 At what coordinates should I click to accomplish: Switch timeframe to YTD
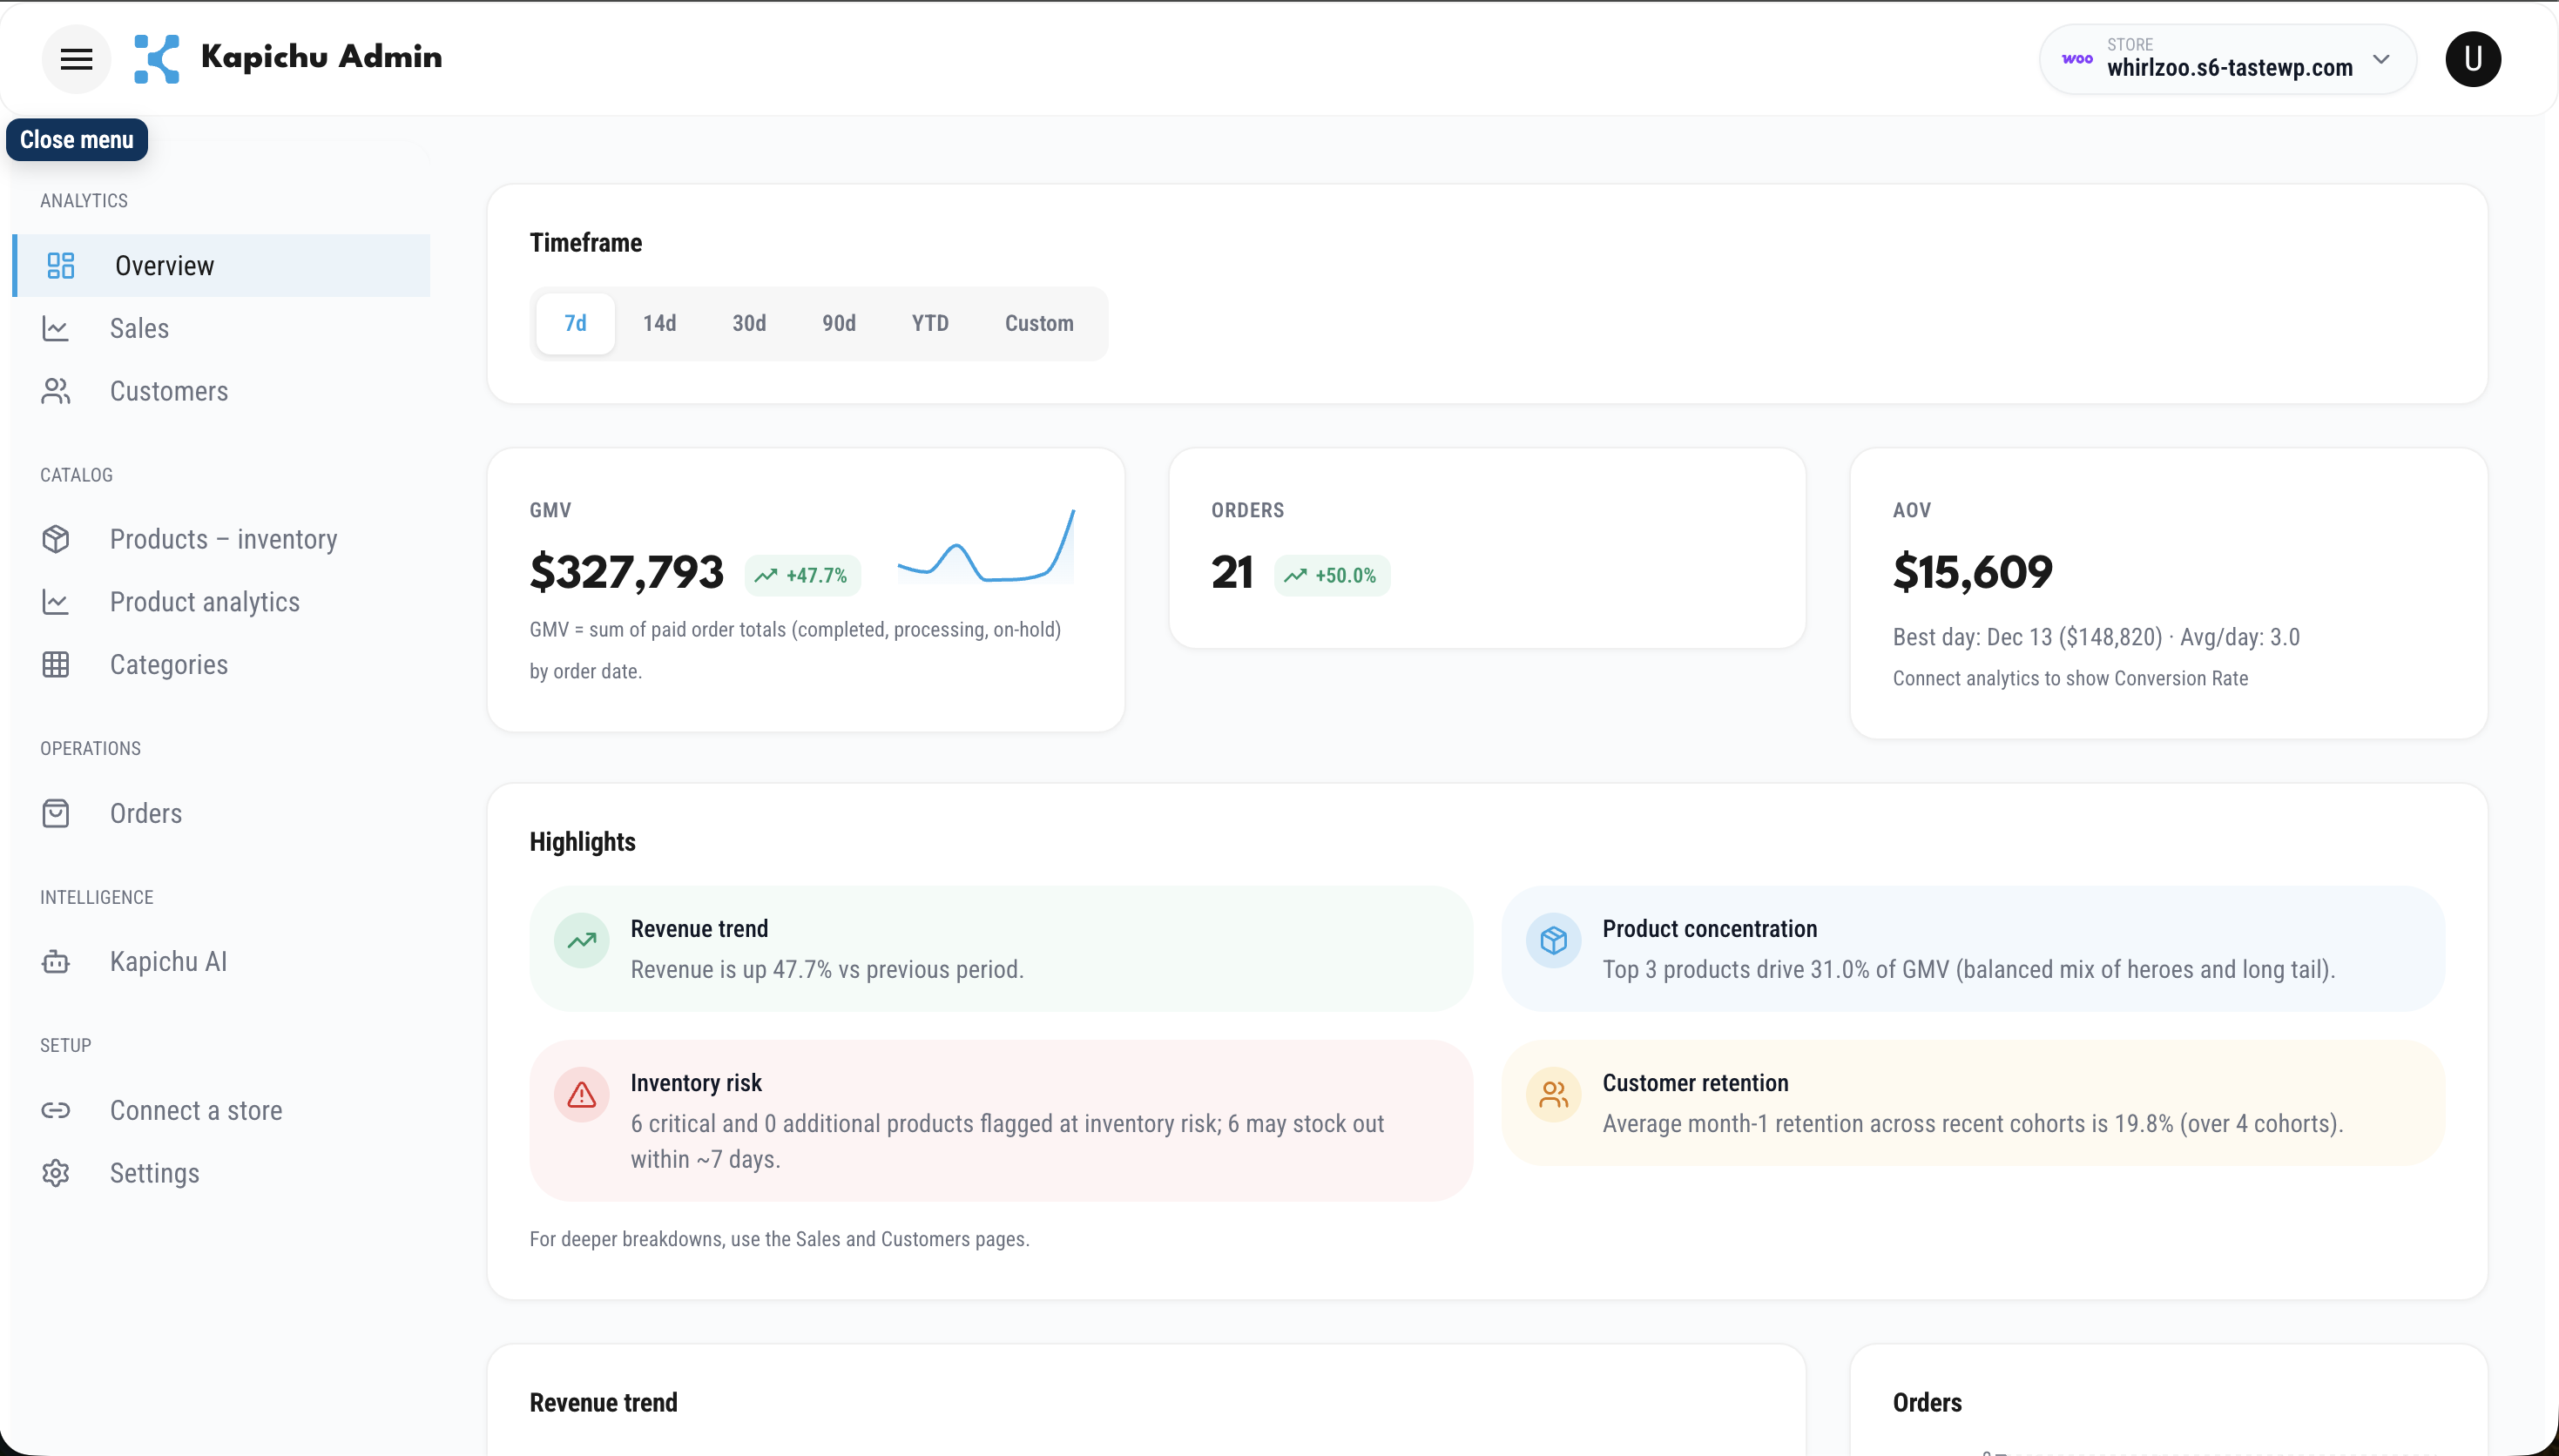929,323
